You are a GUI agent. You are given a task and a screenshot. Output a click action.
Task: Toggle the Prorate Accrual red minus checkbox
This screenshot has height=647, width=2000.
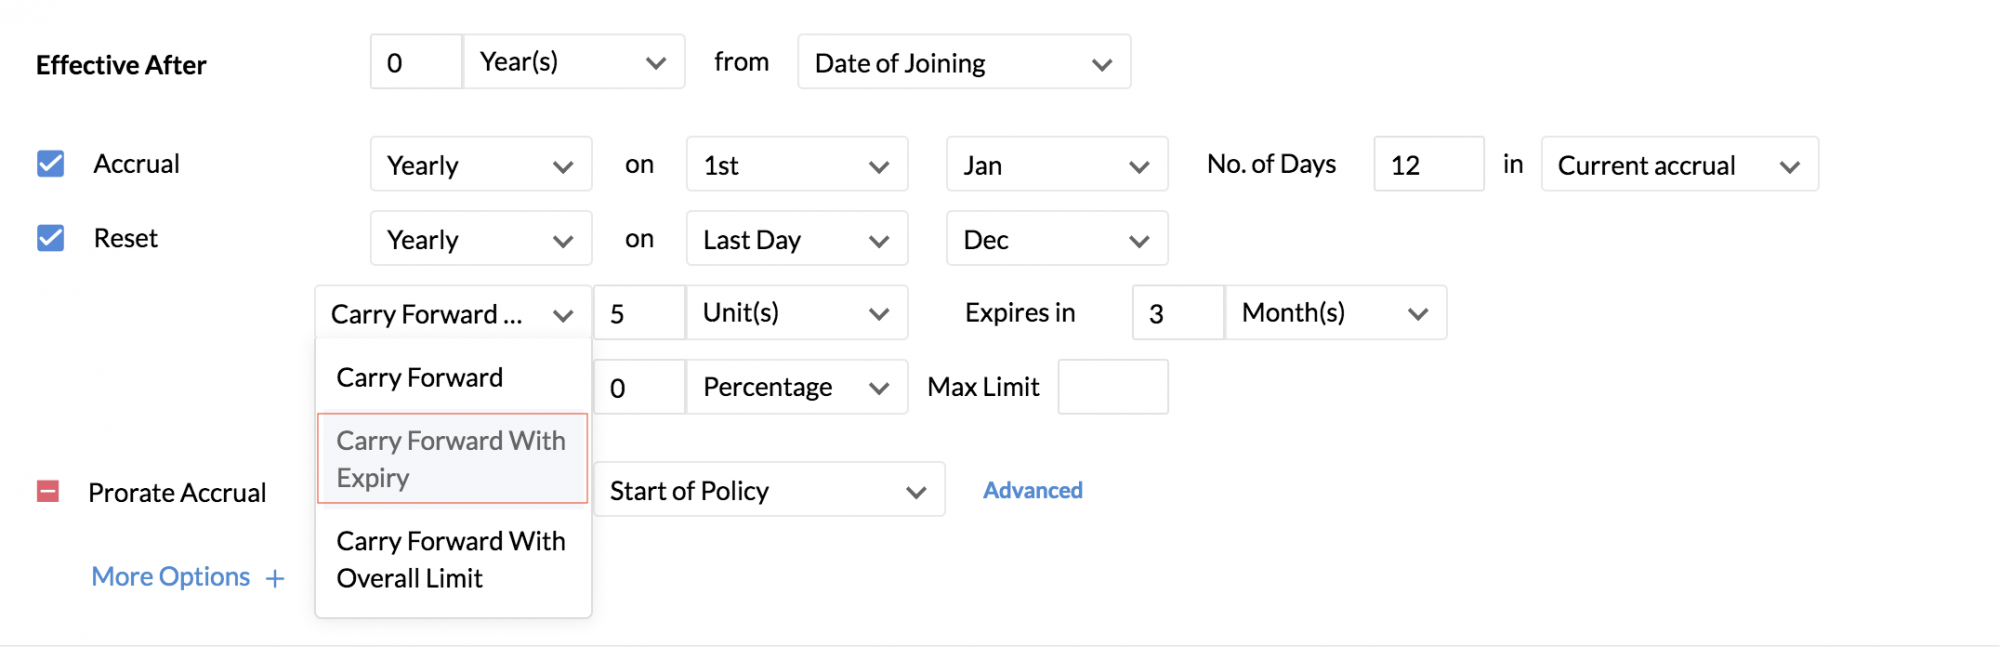click(48, 492)
